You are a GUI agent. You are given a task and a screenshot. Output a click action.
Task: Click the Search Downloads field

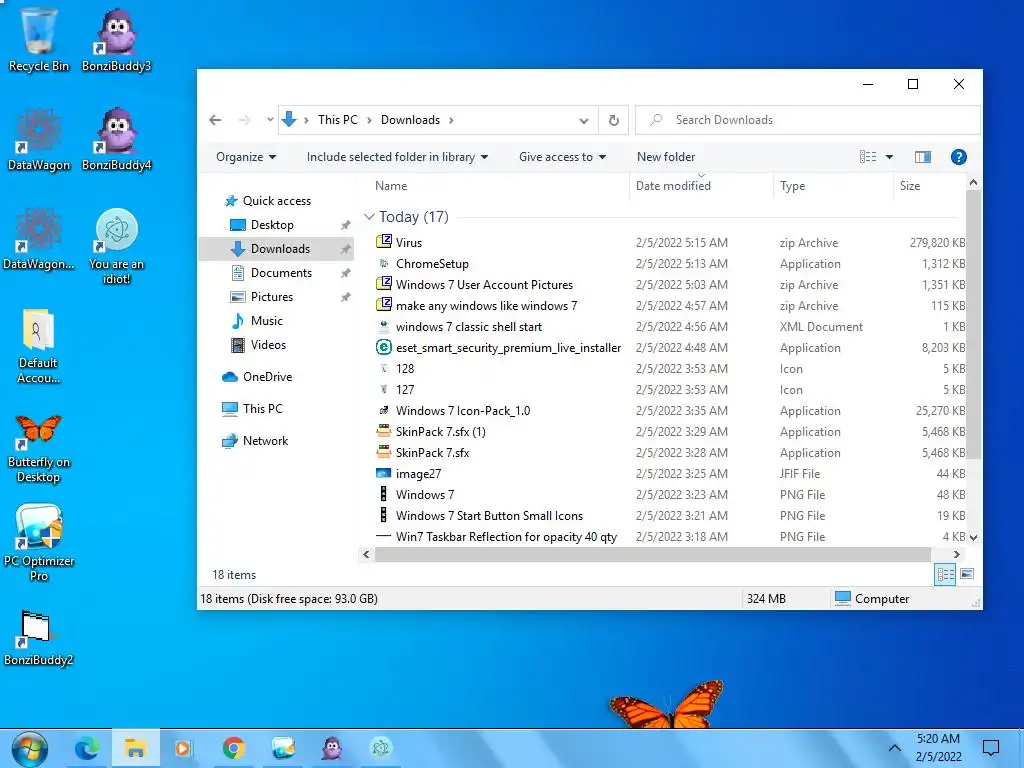click(x=808, y=120)
